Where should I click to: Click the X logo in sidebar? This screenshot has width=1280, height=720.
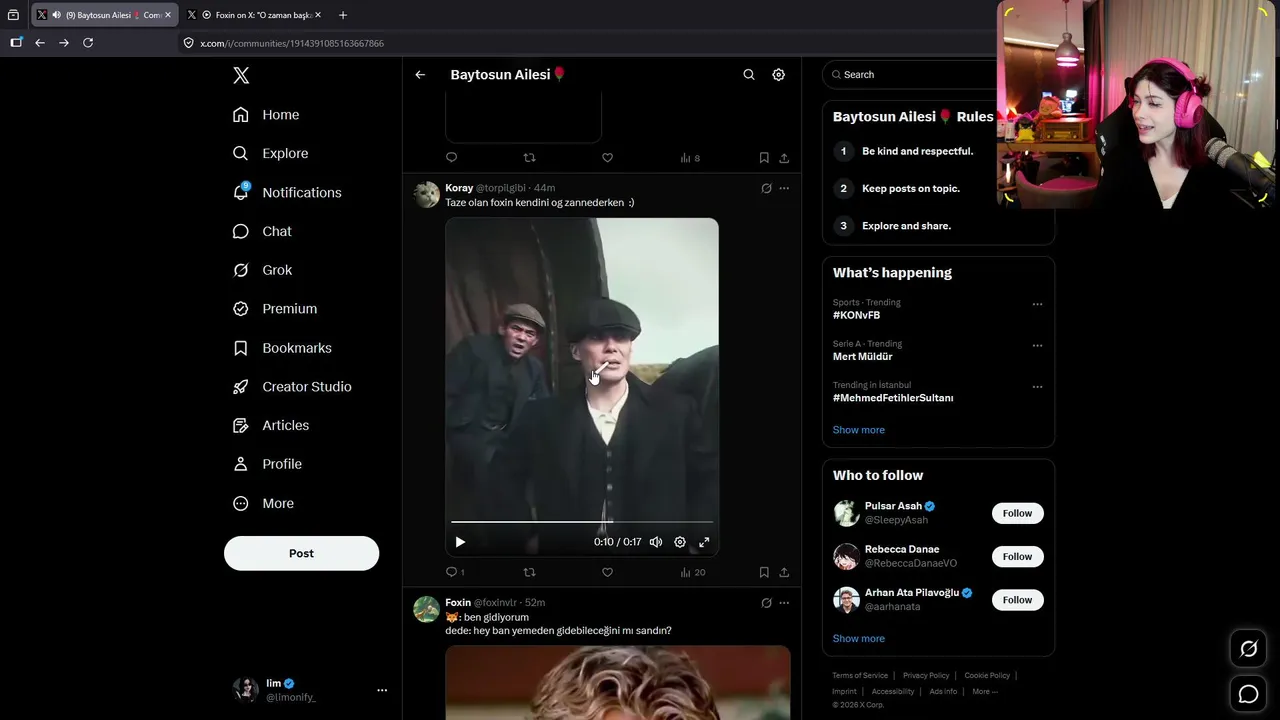(241, 76)
